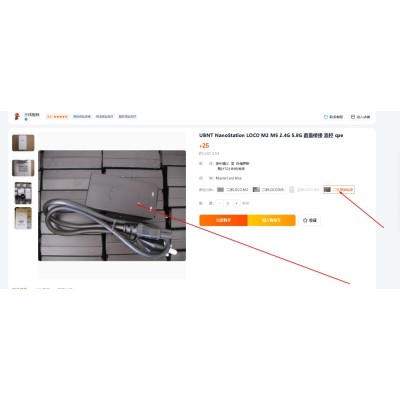Select the third product thumbnail

coord(23,193)
